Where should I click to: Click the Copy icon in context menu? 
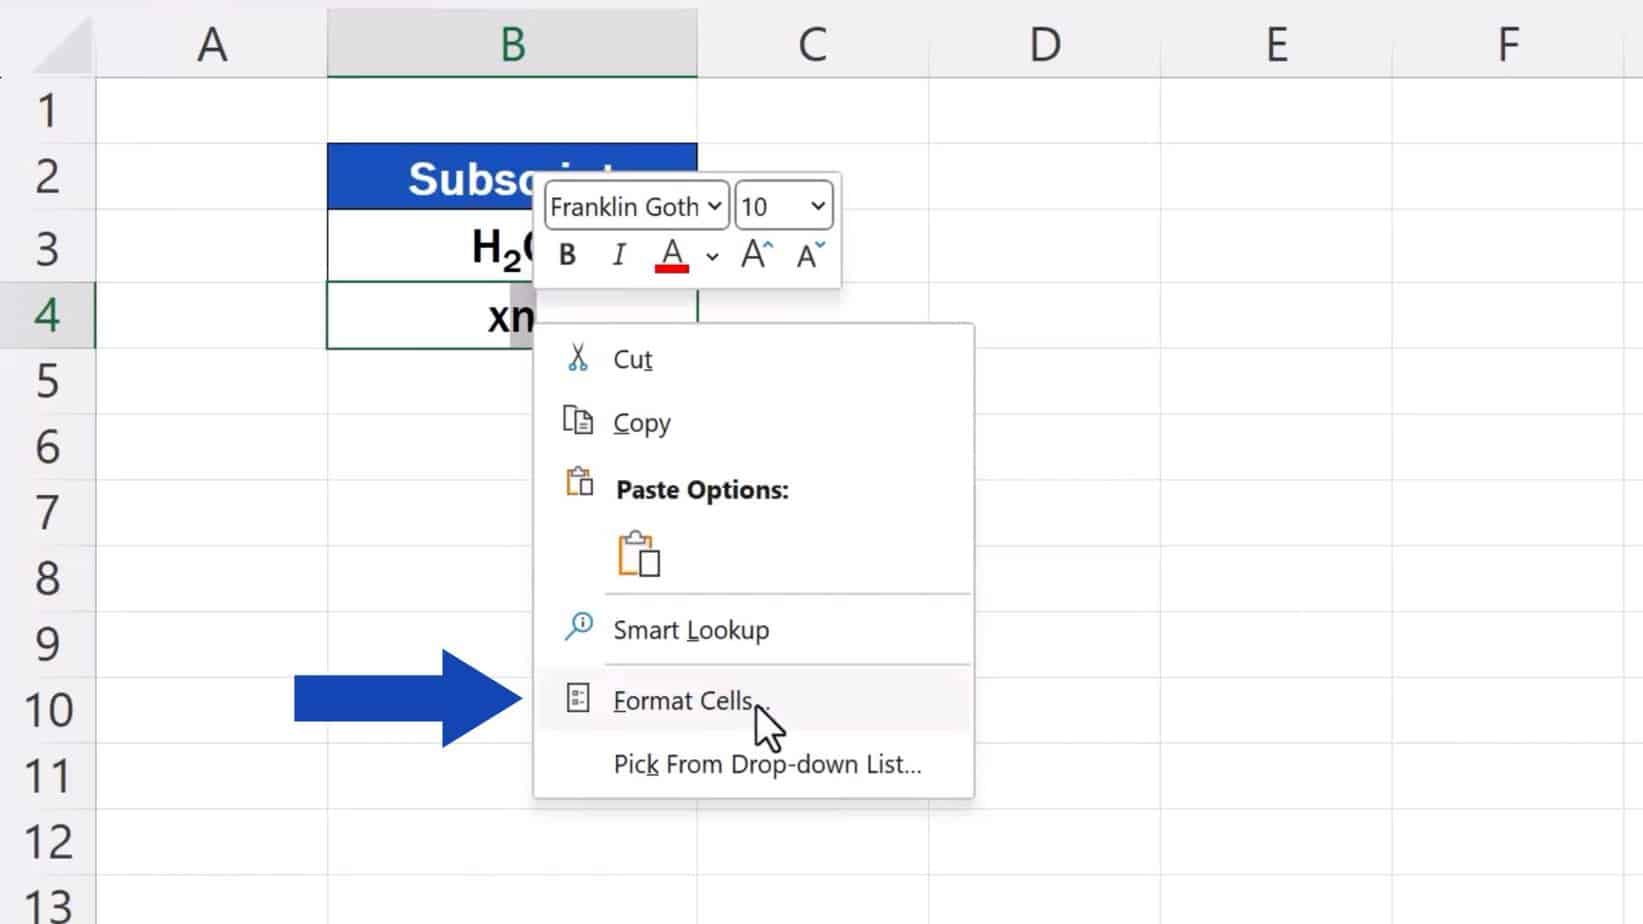(578, 421)
